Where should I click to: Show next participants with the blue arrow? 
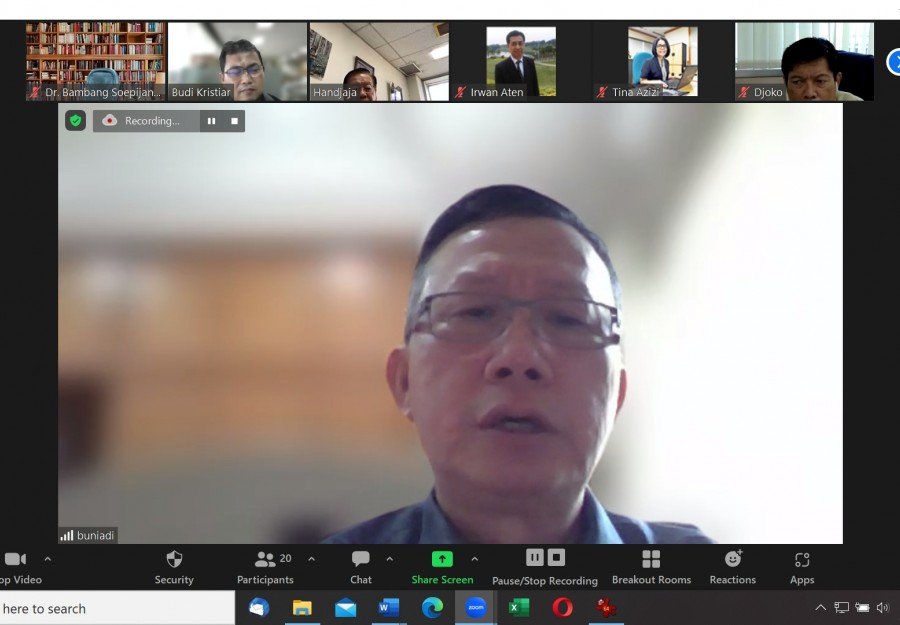coord(894,62)
